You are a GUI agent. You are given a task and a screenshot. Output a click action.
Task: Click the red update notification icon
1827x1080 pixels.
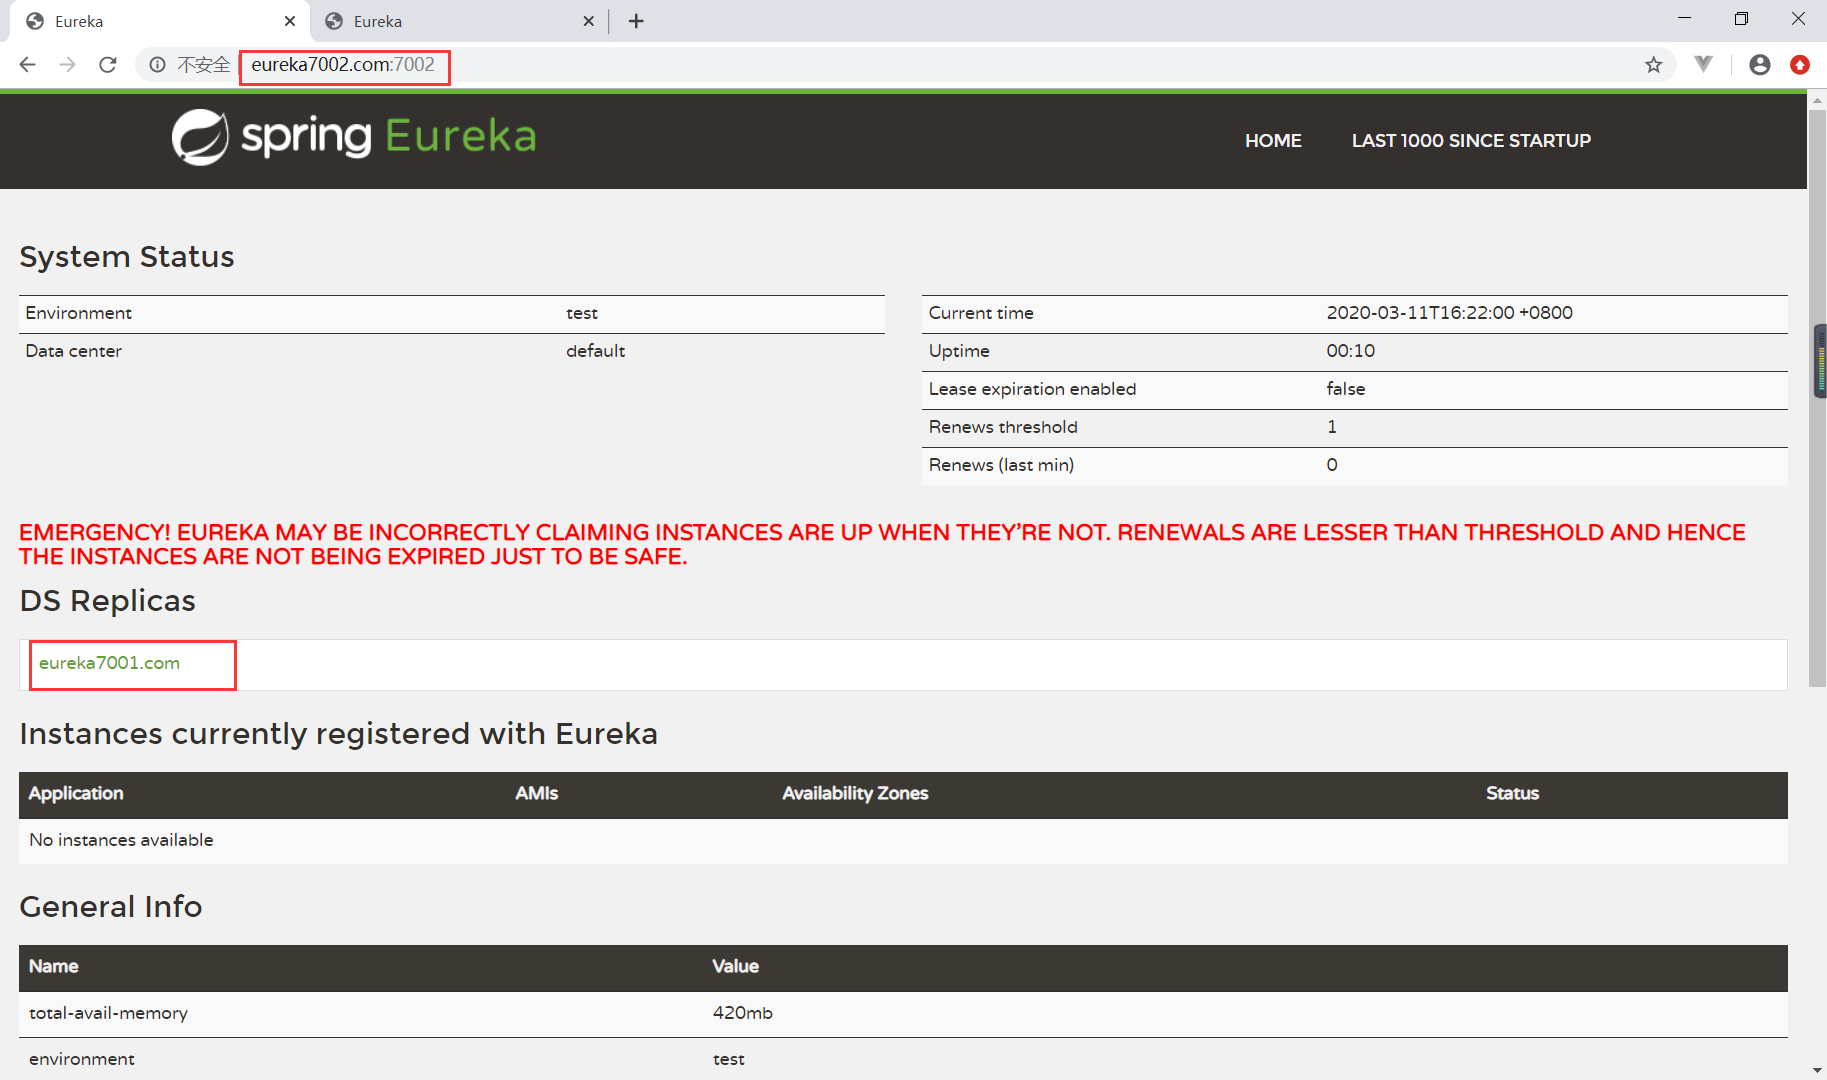[1799, 65]
